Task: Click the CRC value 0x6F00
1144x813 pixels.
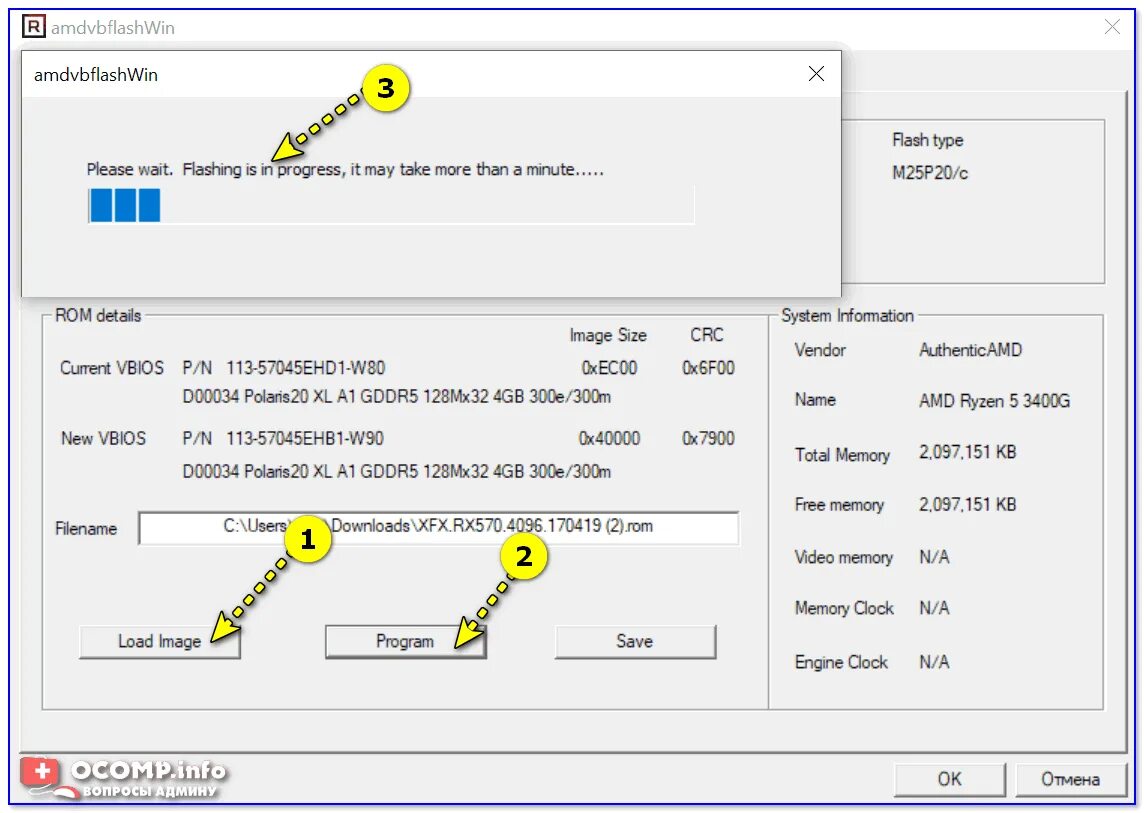Action: click(708, 368)
